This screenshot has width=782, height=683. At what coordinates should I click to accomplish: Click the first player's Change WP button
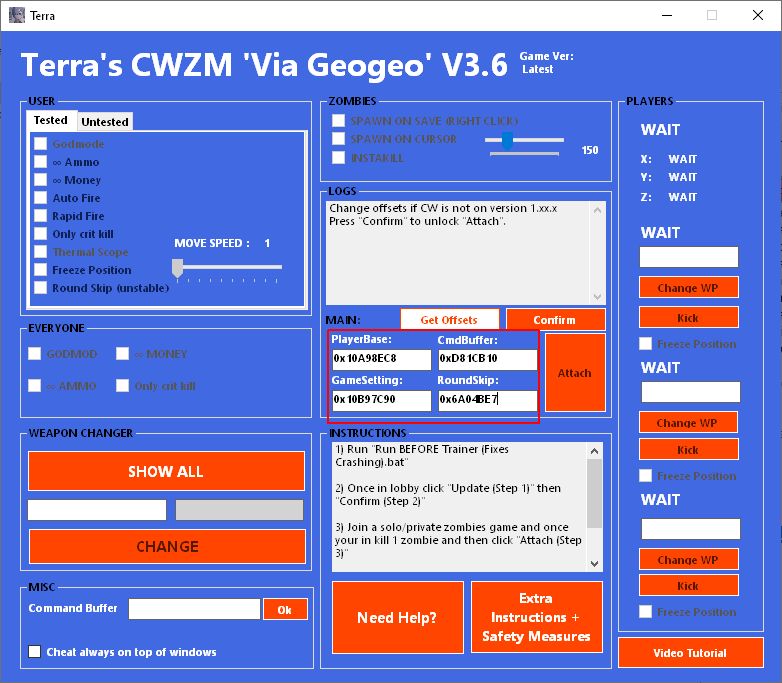pos(688,287)
